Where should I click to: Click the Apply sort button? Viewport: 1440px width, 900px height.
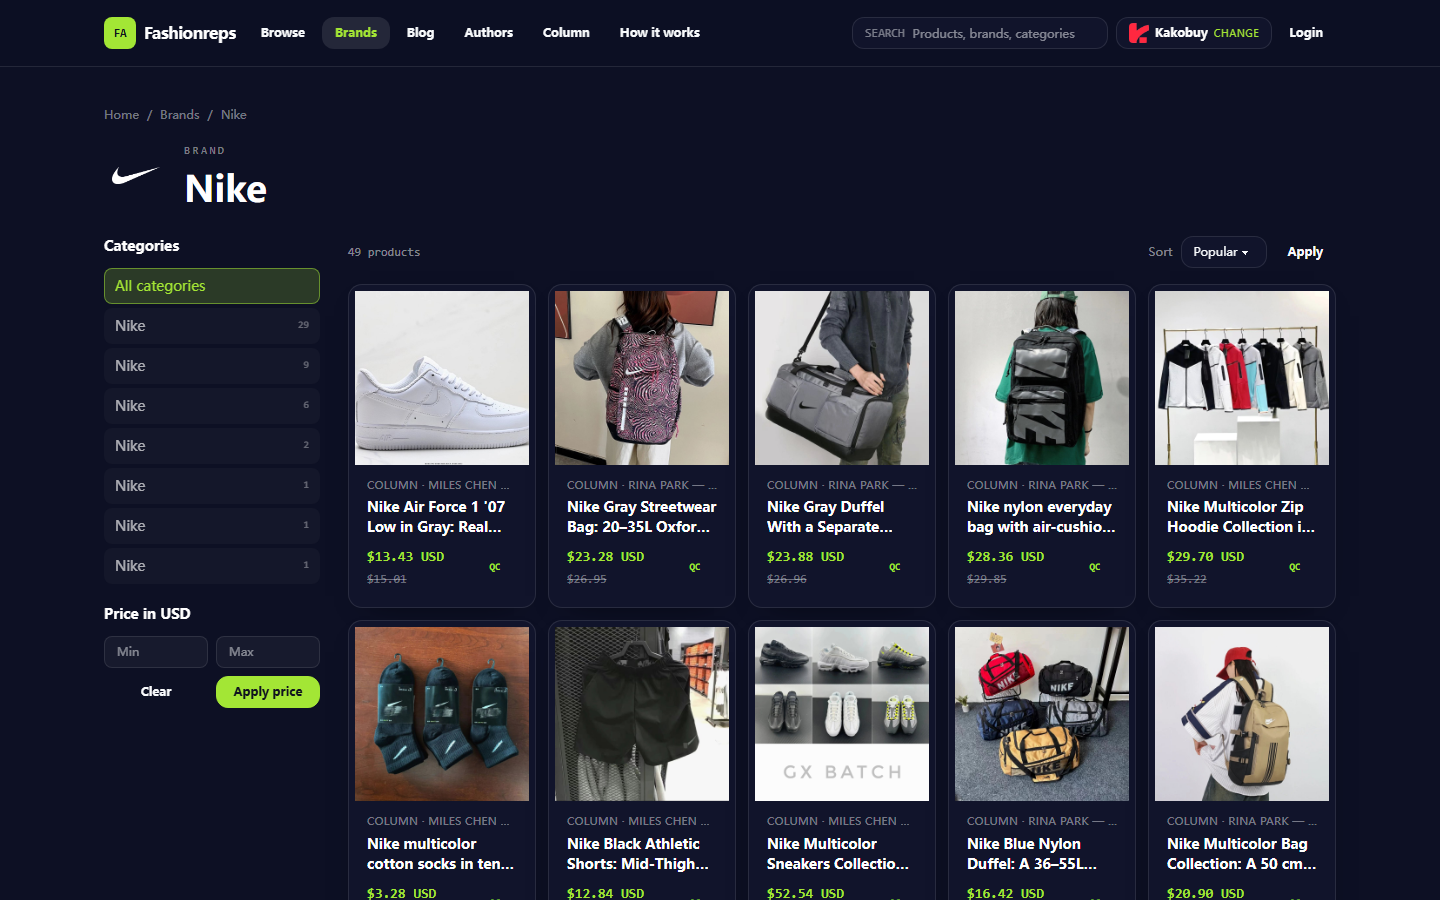click(x=1305, y=252)
